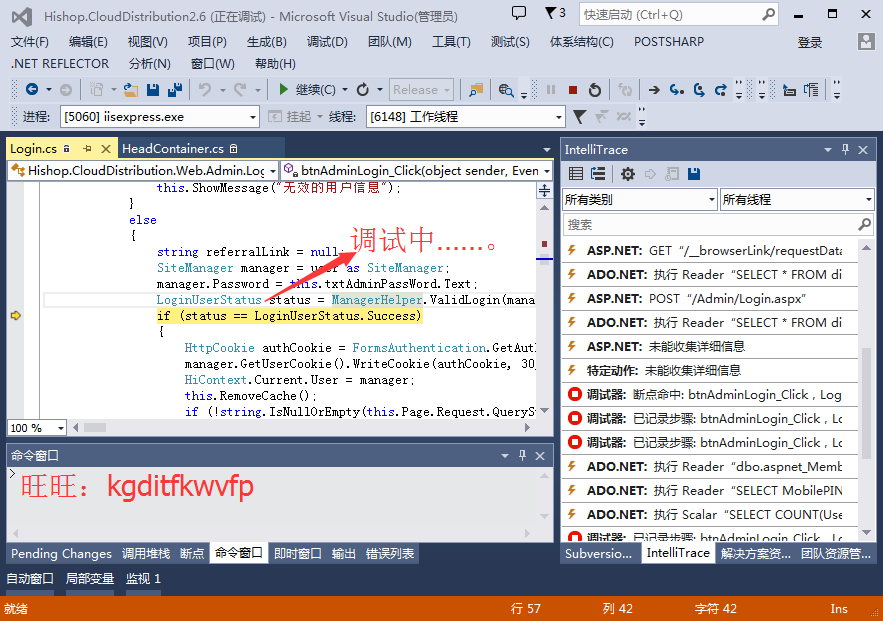
Task: Click the user account avatar icon
Action: [x=866, y=42]
